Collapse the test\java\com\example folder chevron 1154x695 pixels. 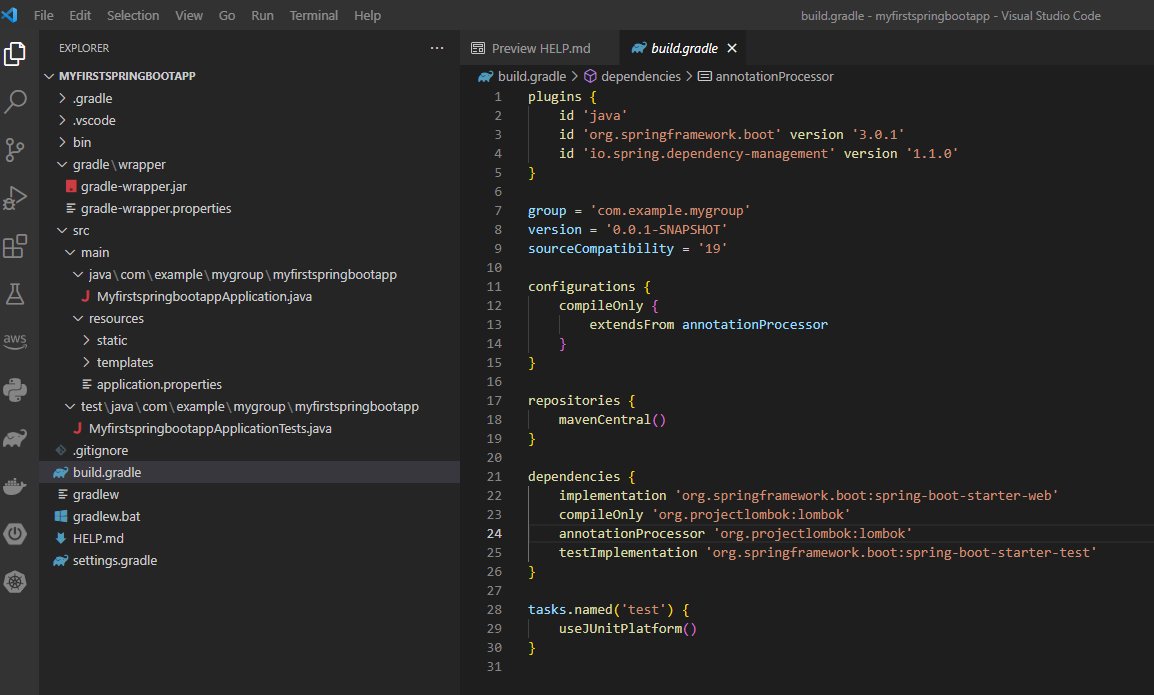point(70,406)
